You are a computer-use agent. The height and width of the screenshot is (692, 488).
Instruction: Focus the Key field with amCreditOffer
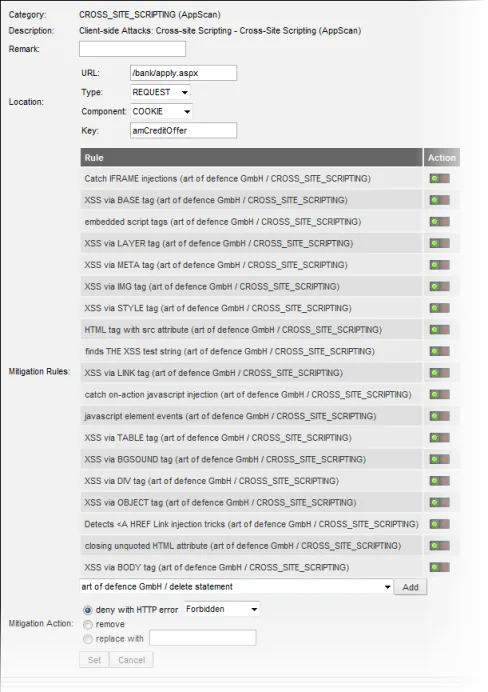[x=184, y=131]
